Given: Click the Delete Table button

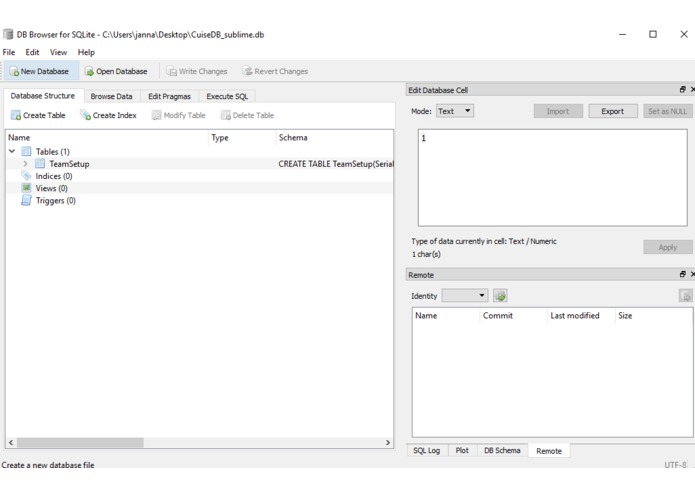Looking at the screenshot, I should [247, 115].
